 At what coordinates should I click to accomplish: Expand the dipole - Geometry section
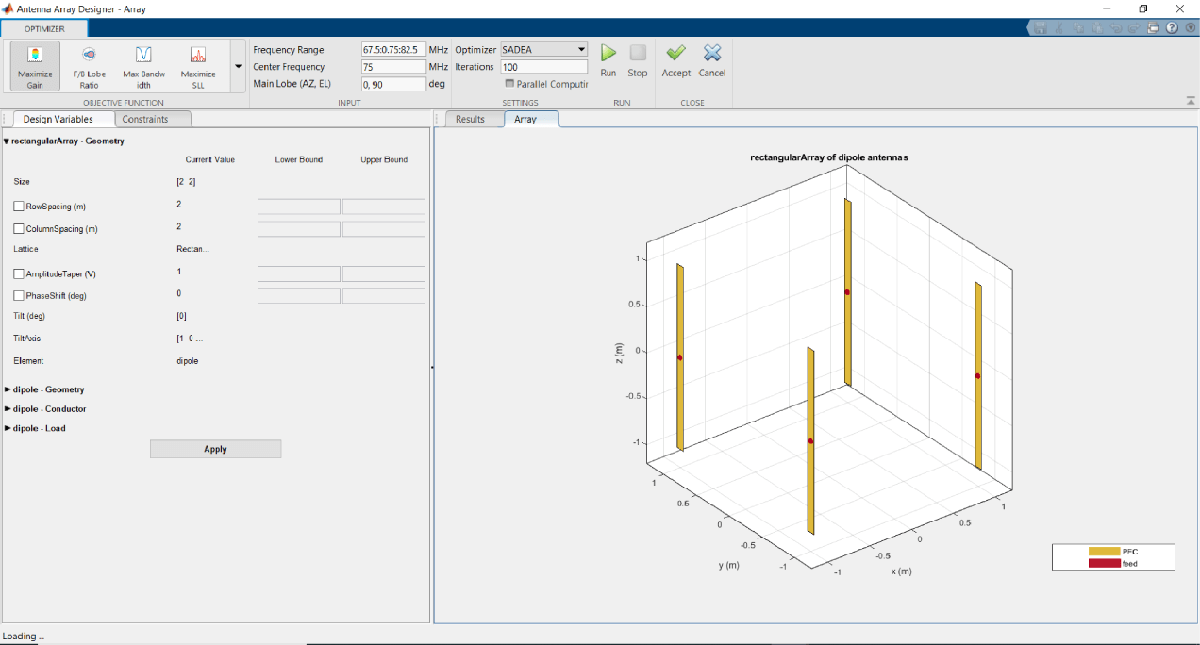tap(8, 389)
